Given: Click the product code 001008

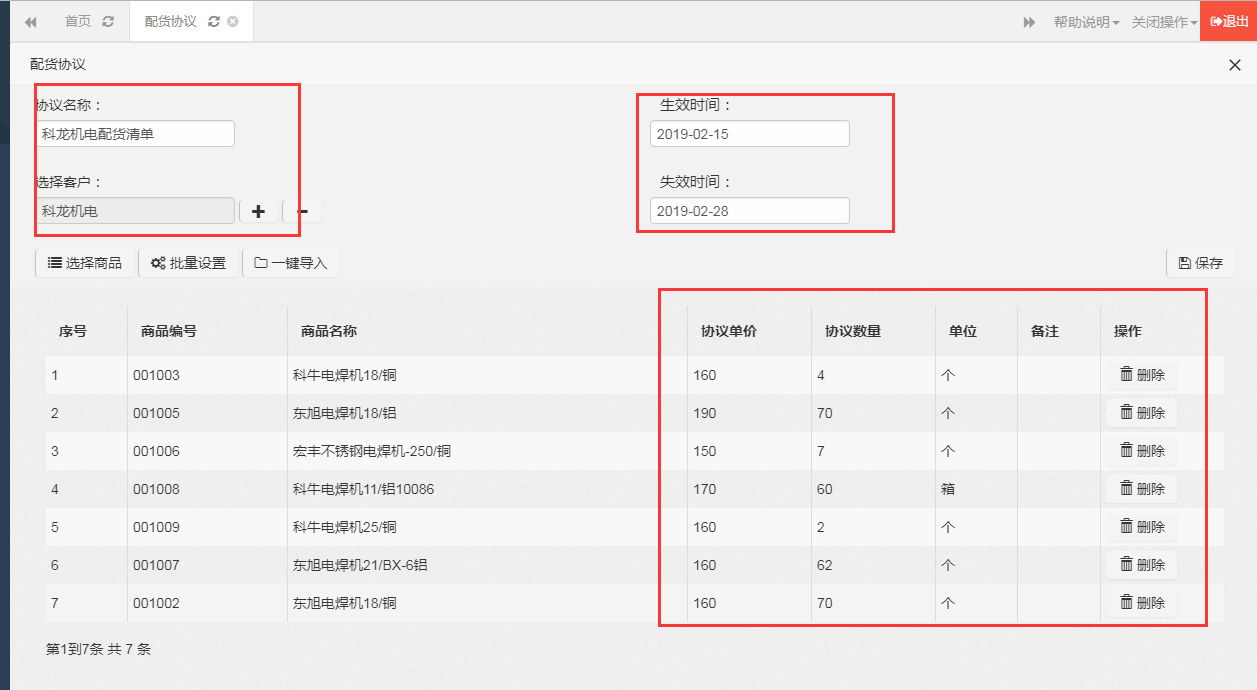Looking at the screenshot, I should 156,489.
